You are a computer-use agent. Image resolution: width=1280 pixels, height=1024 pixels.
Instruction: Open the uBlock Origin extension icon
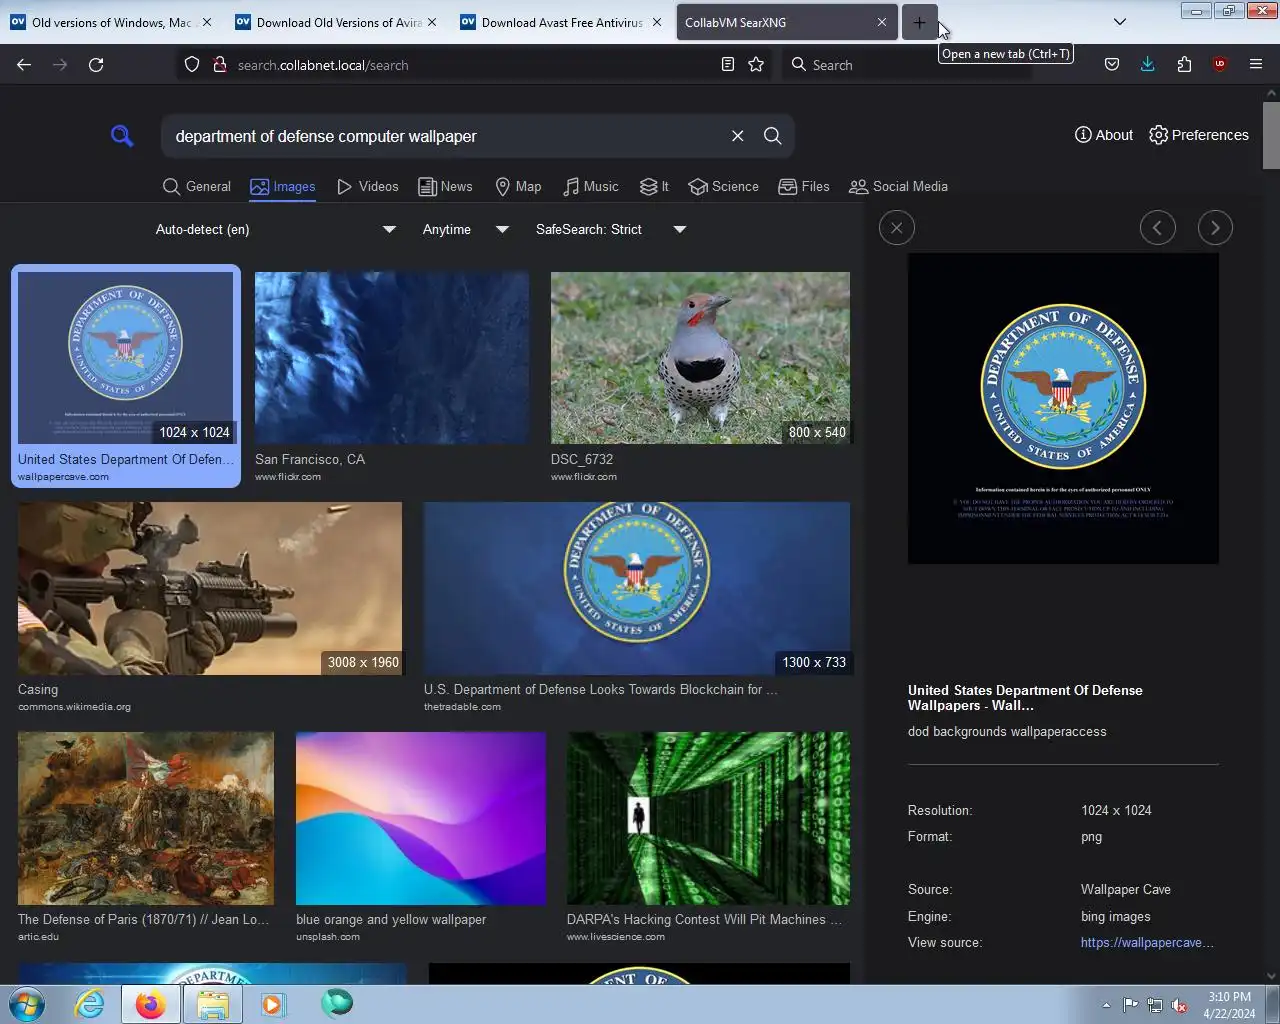(x=1220, y=65)
